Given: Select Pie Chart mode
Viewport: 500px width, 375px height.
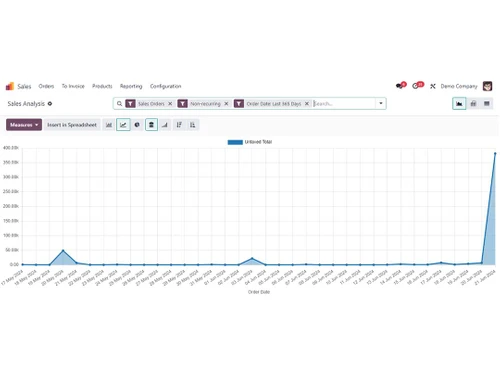Looking at the screenshot, I should pyautogui.click(x=137, y=125).
